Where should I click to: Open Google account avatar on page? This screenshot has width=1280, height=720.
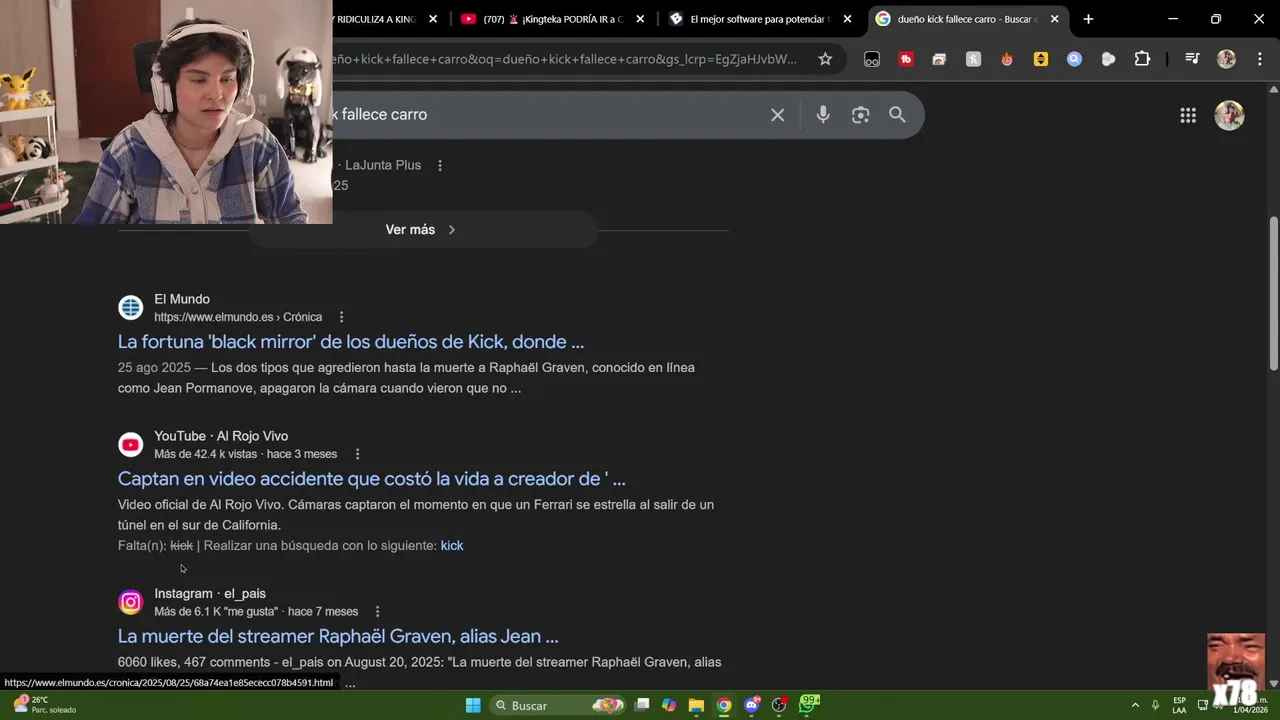click(x=1229, y=115)
